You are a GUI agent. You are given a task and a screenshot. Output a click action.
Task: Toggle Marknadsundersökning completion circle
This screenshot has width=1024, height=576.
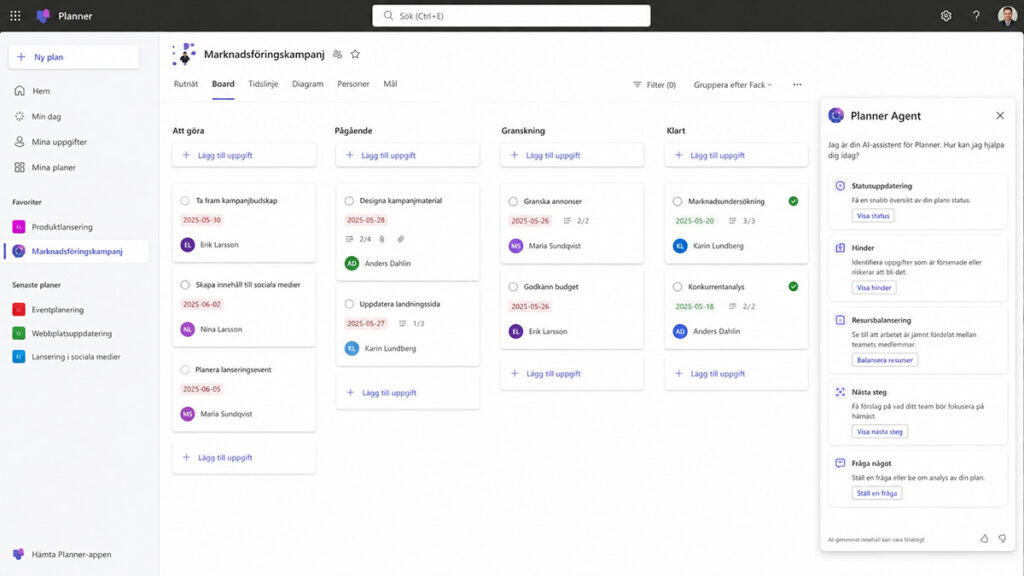[x=677, y=202]
